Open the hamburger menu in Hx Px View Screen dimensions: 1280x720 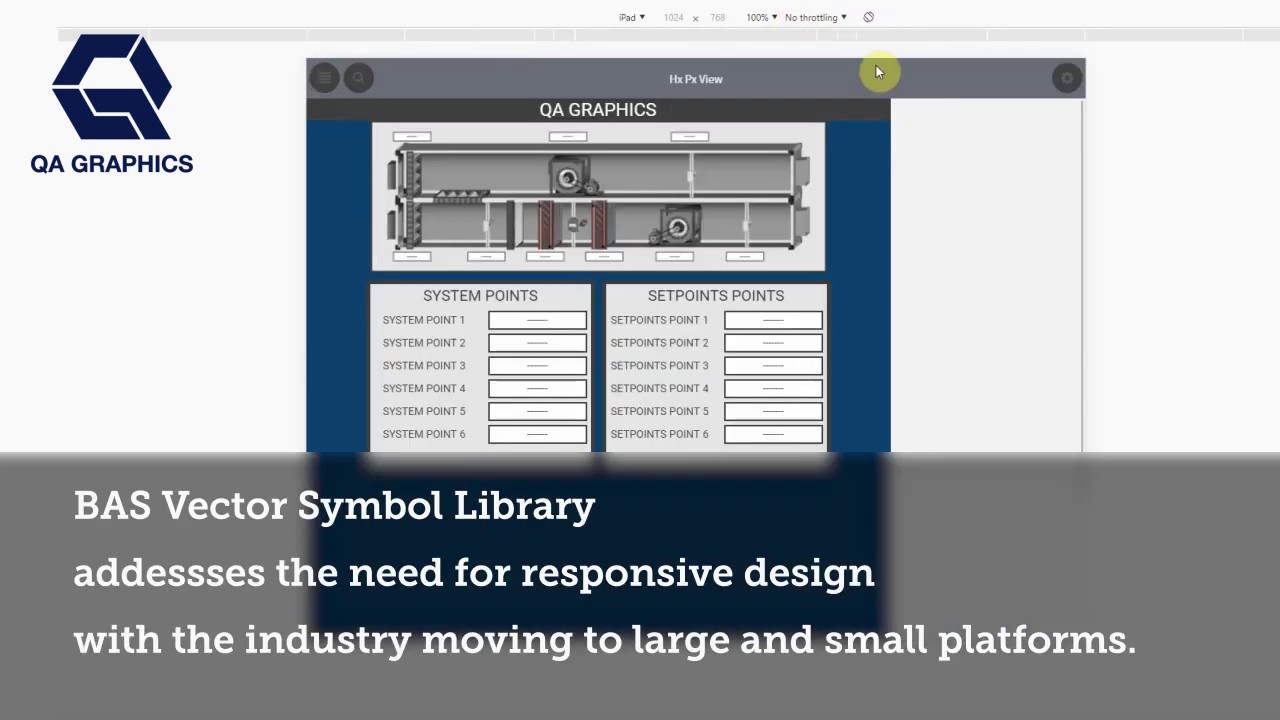click(x=324, y=78)
